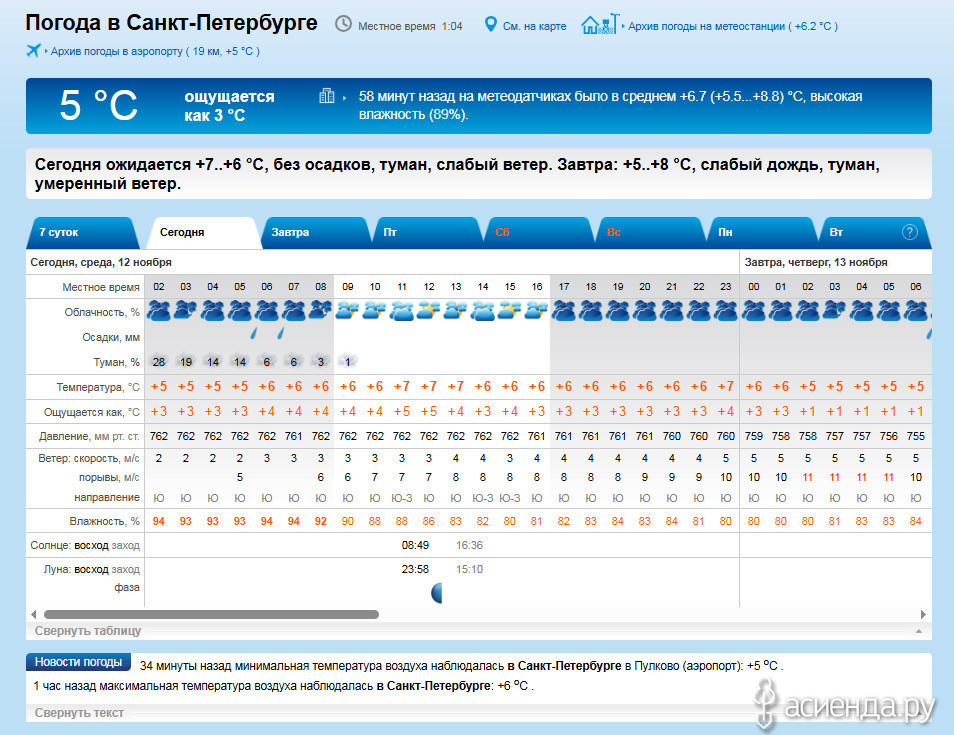
Task: Open the Завтра forecast tab
Action: pos(290,232)
